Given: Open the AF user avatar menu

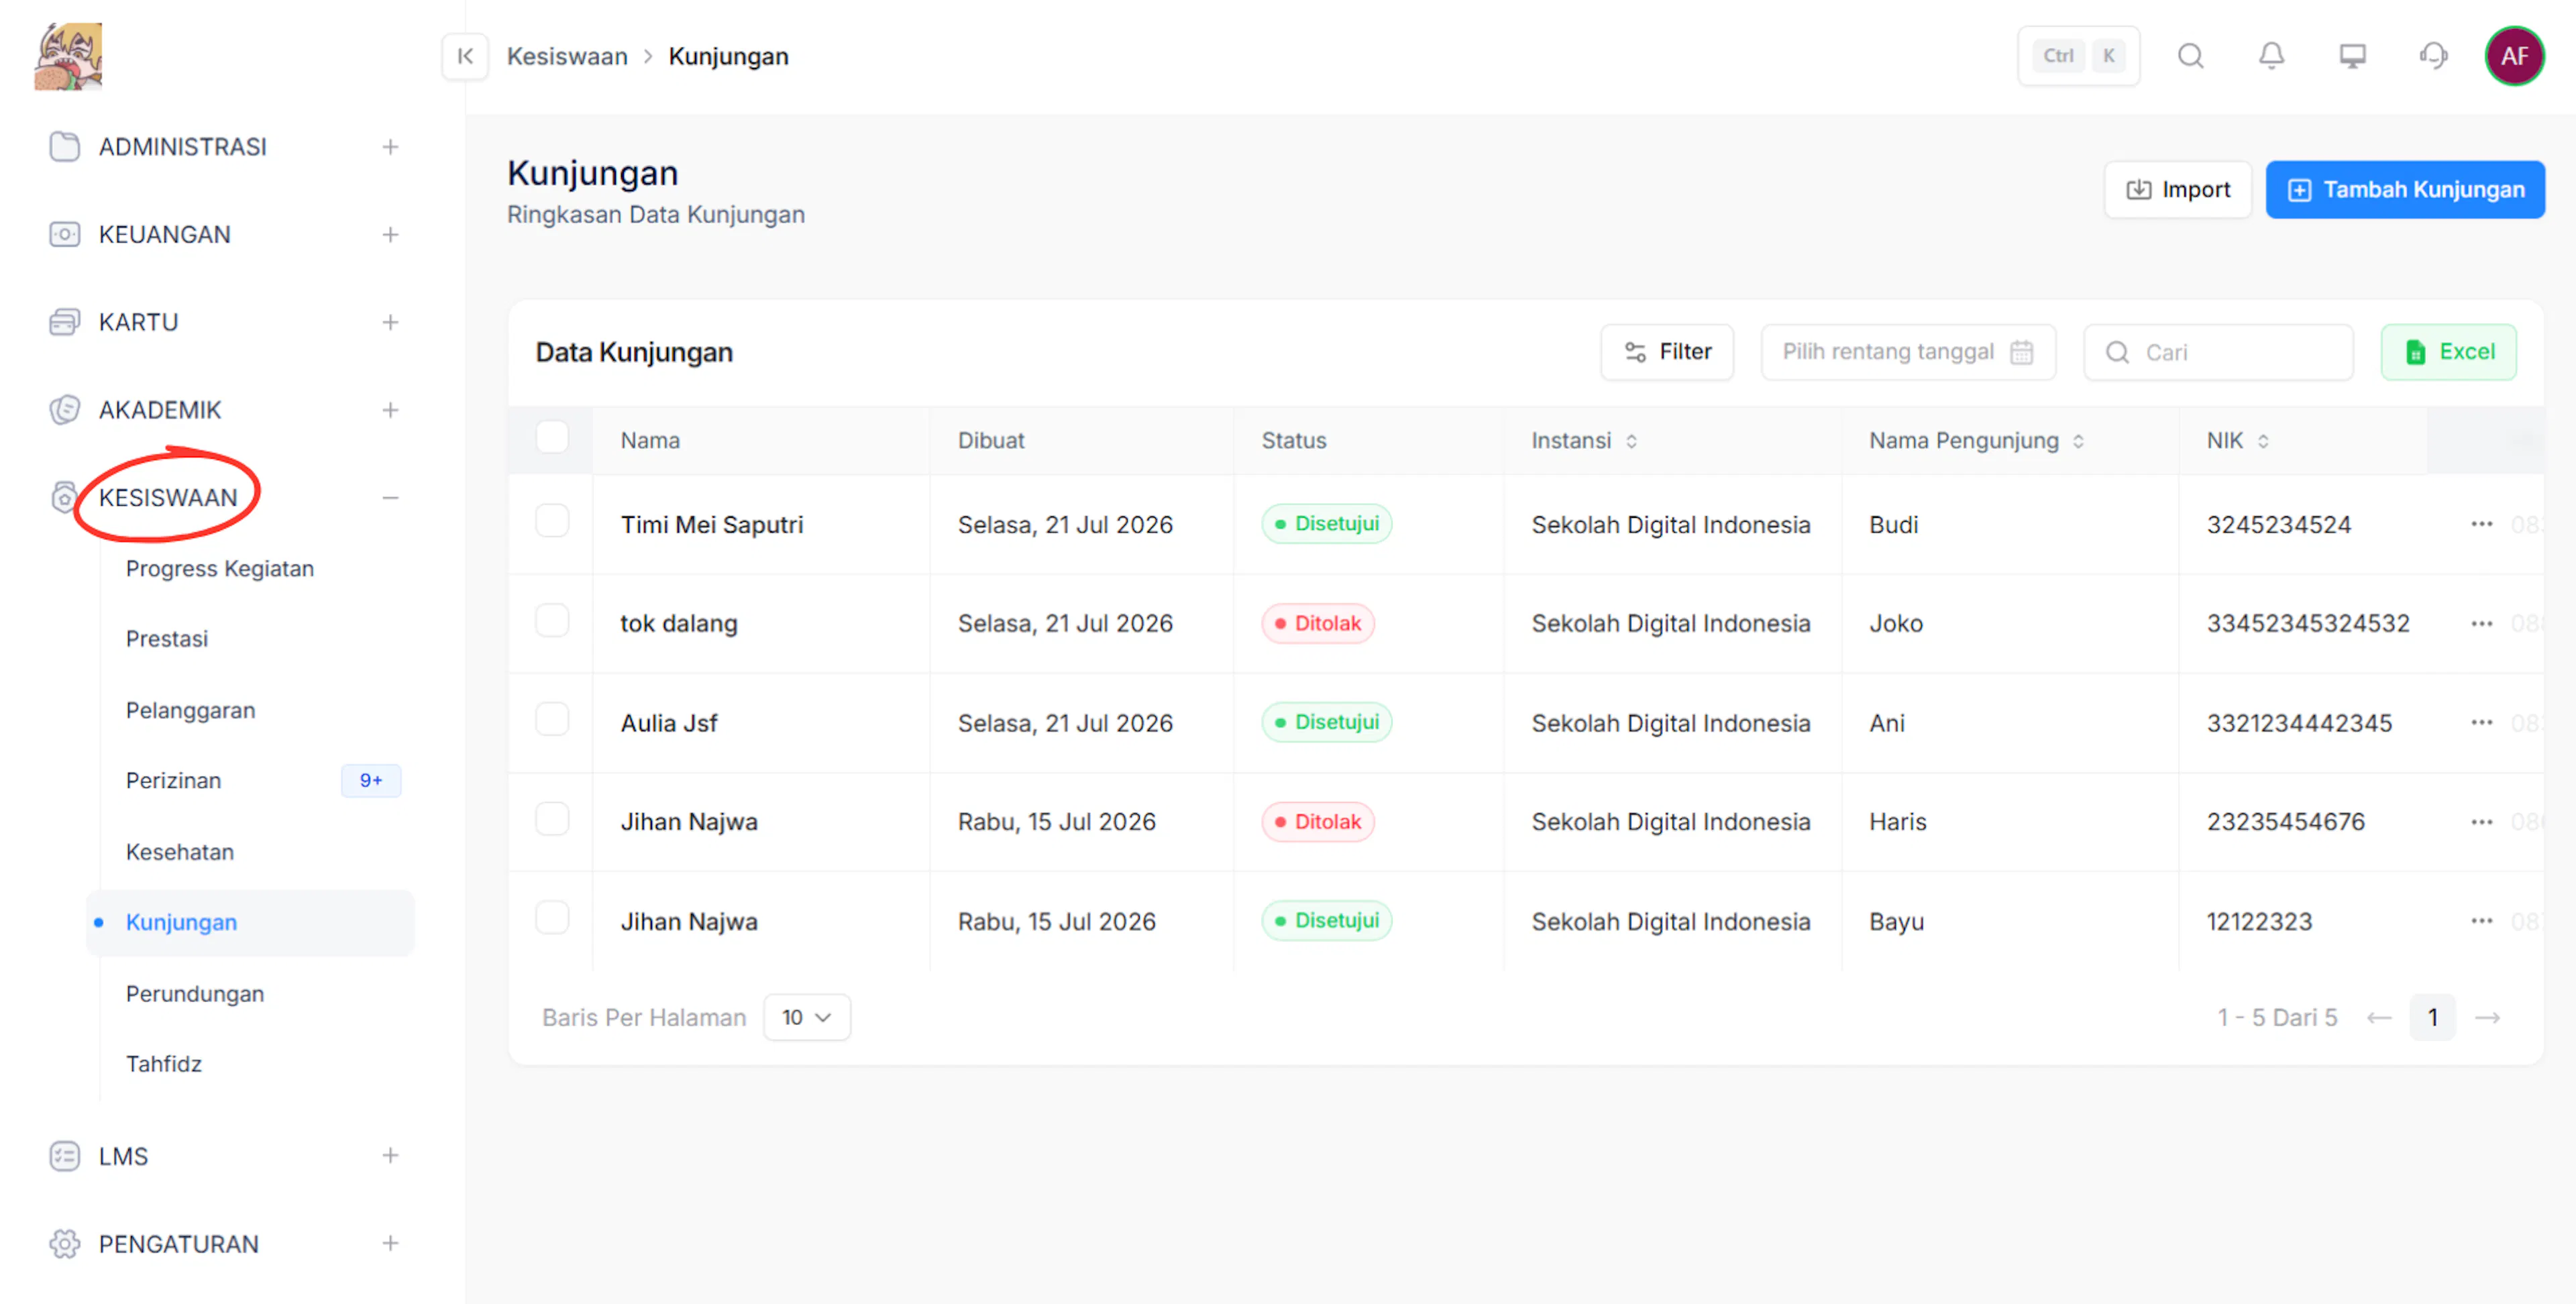Looking at the screenshot, I should pyautogui.click(x=2514, y=56).
